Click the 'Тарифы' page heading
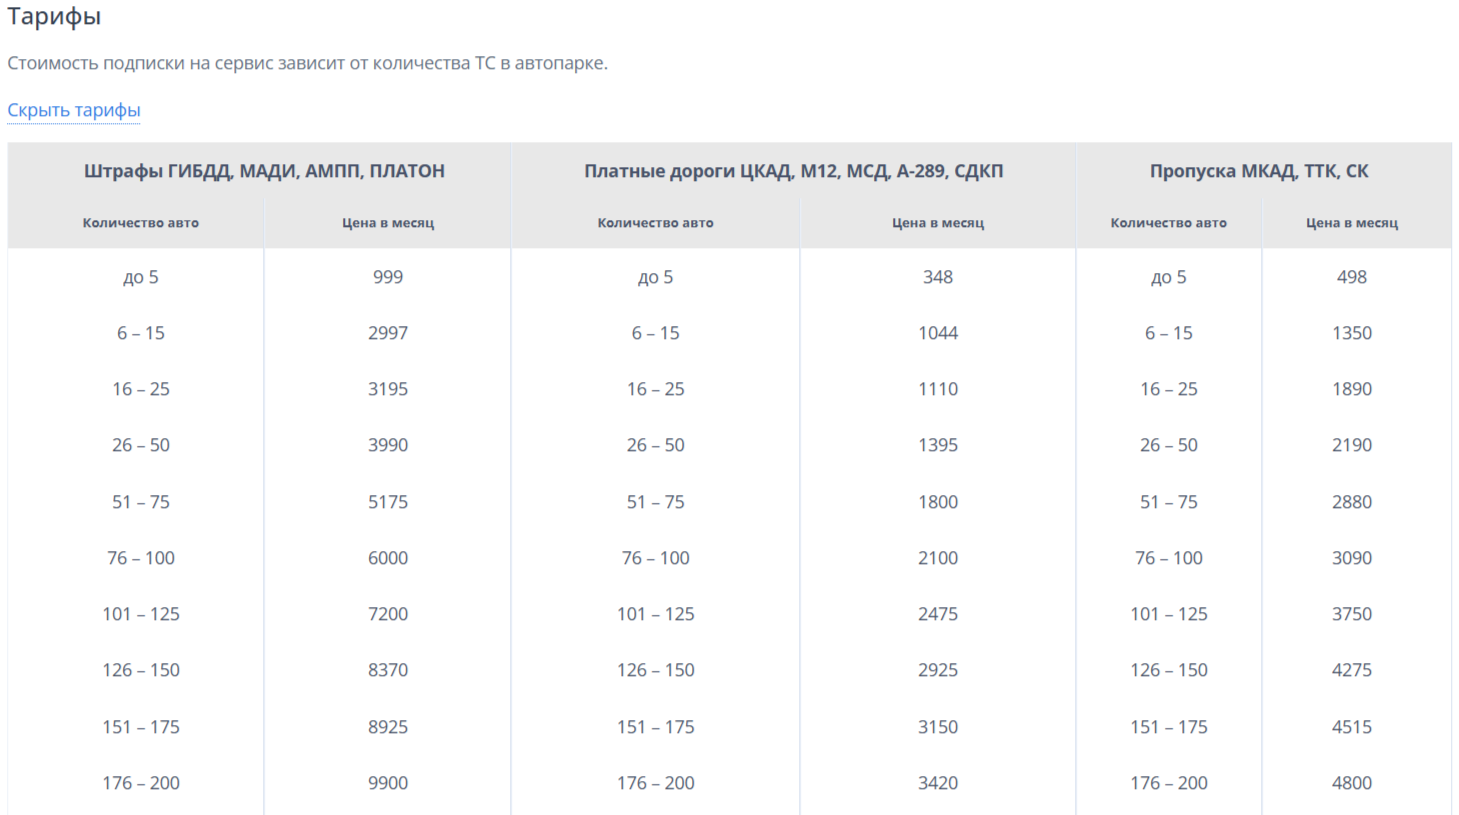Viewport: 1459px width, 815px height. click(x=54, y=17)
